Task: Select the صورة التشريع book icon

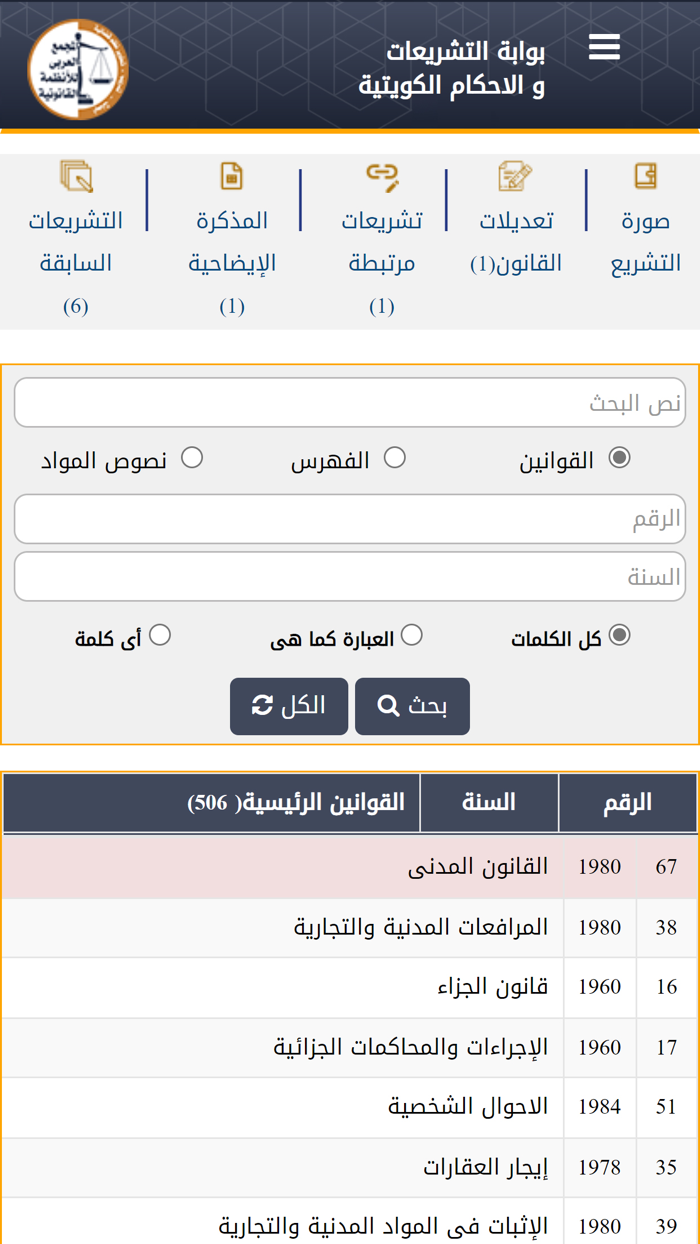Action: point(644,177)
